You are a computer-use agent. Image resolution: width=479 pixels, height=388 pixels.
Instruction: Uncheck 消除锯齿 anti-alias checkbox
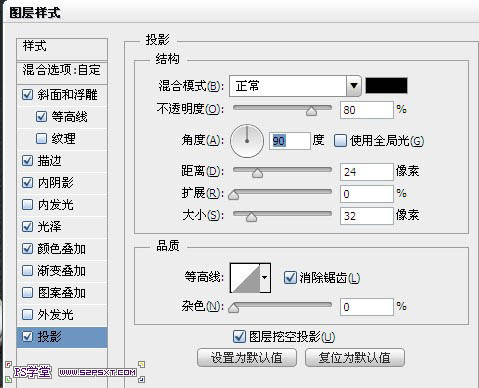[x=290, y=277]
